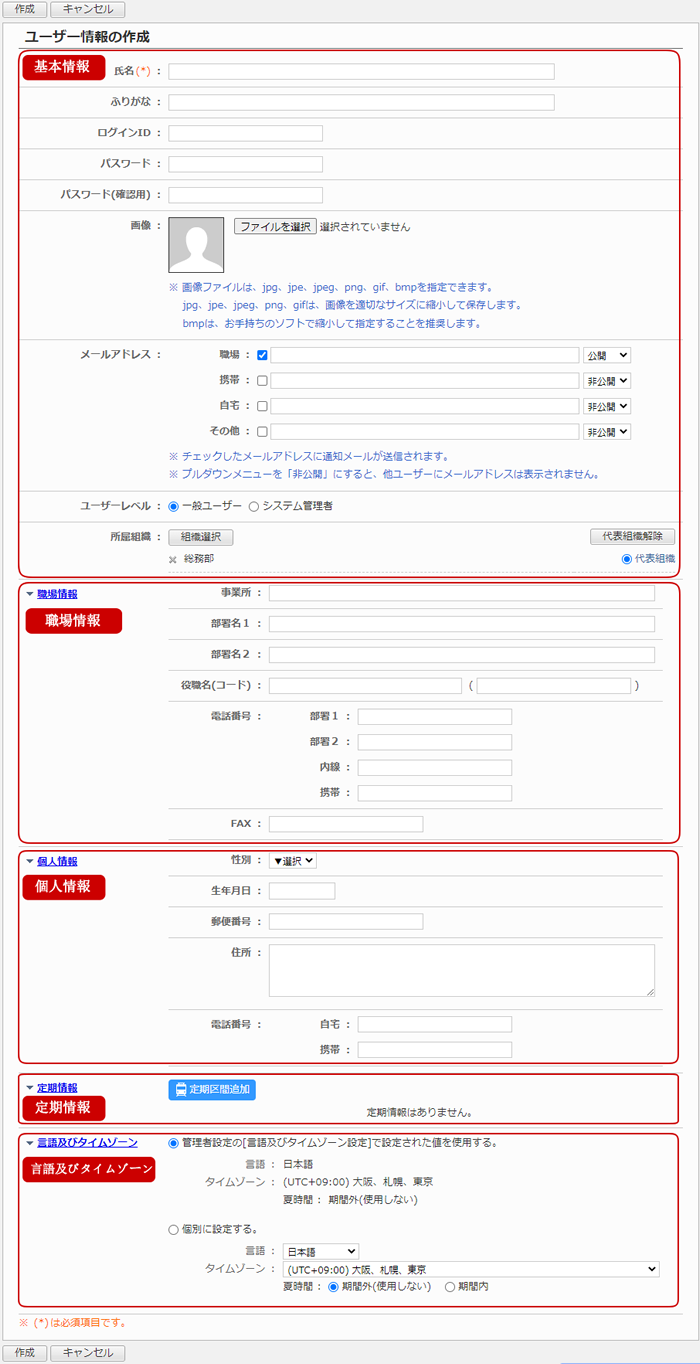
Task: Select the 一般ユーザー radio button
Action: [174, 506]
